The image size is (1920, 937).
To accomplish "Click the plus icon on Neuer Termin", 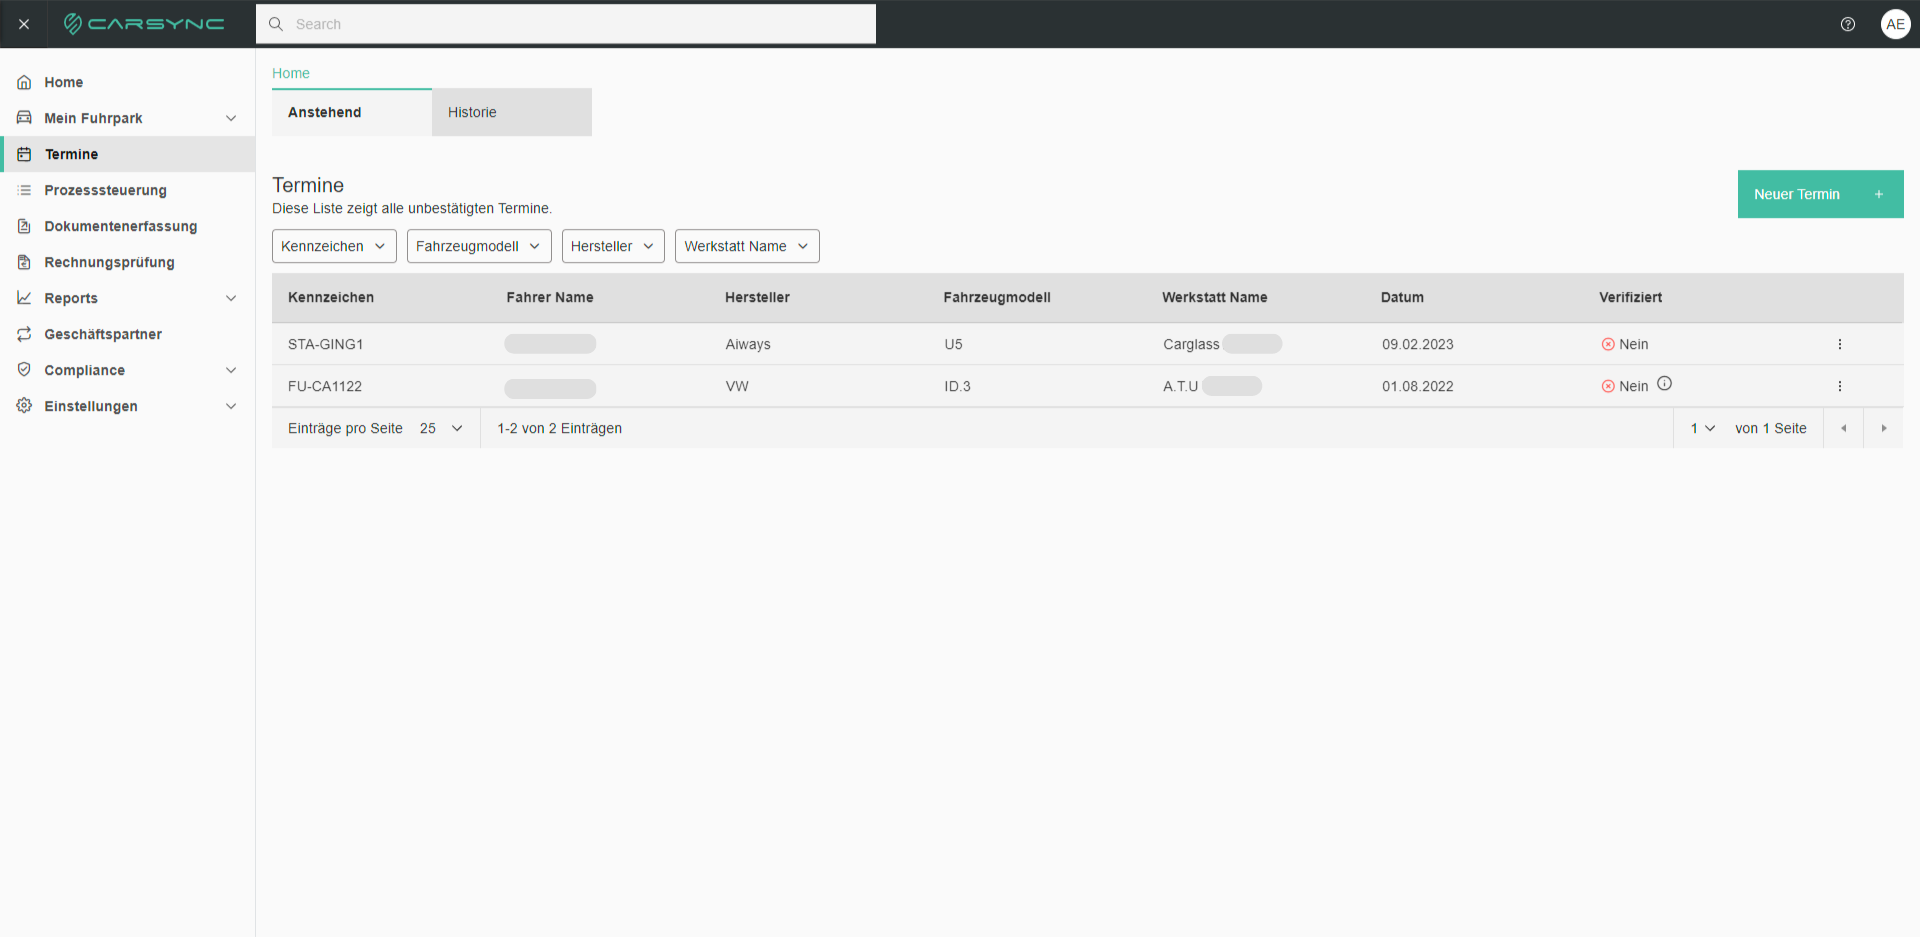I will (1879, 194).
